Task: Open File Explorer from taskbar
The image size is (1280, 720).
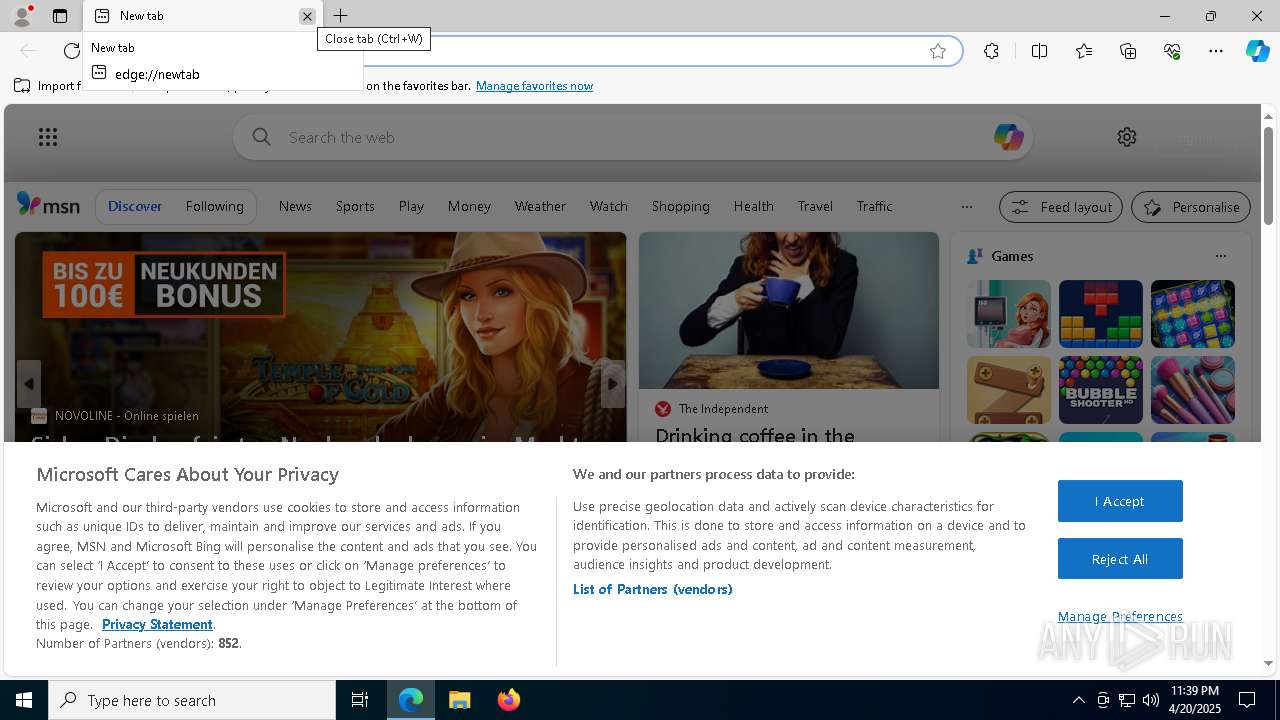Action: click(x=459, y=700)
